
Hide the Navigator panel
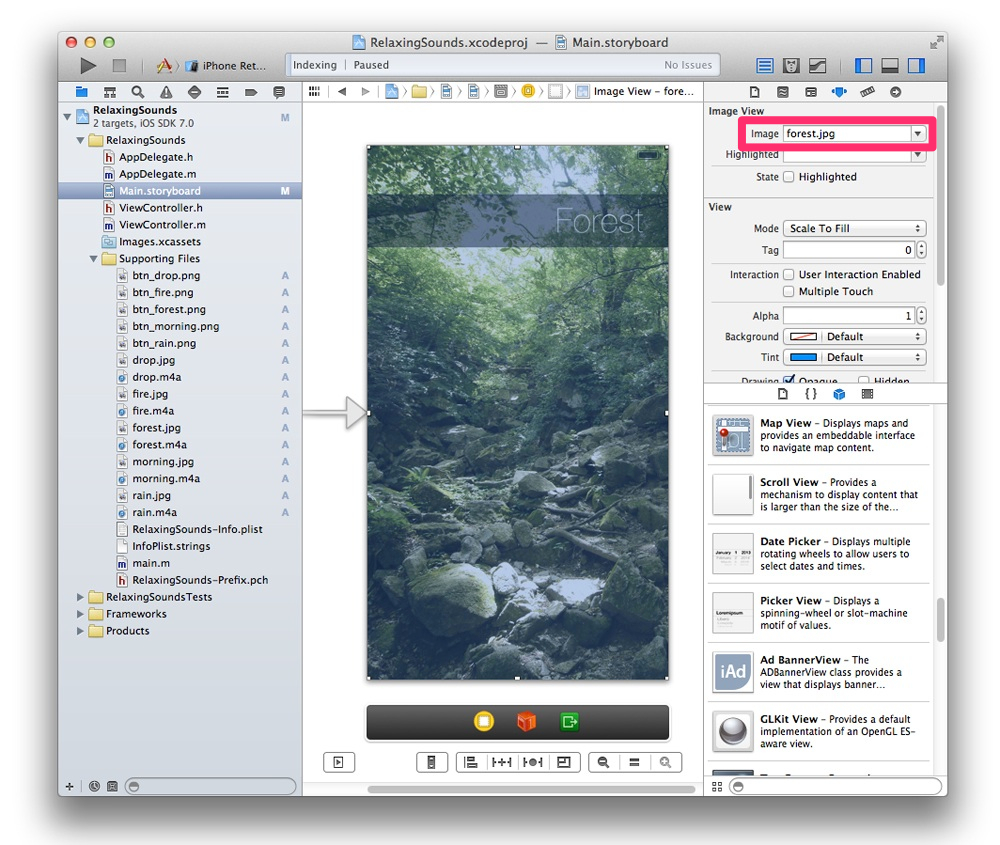(x=864, y=66)
